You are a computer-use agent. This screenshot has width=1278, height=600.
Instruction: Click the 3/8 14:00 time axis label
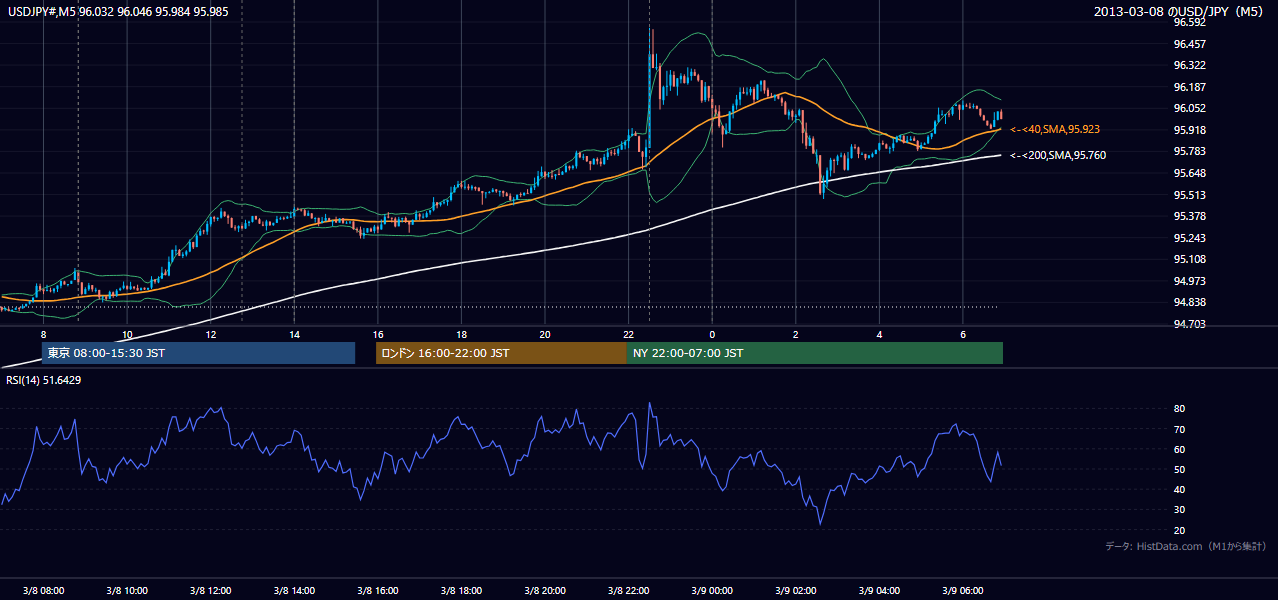(294, 590)
